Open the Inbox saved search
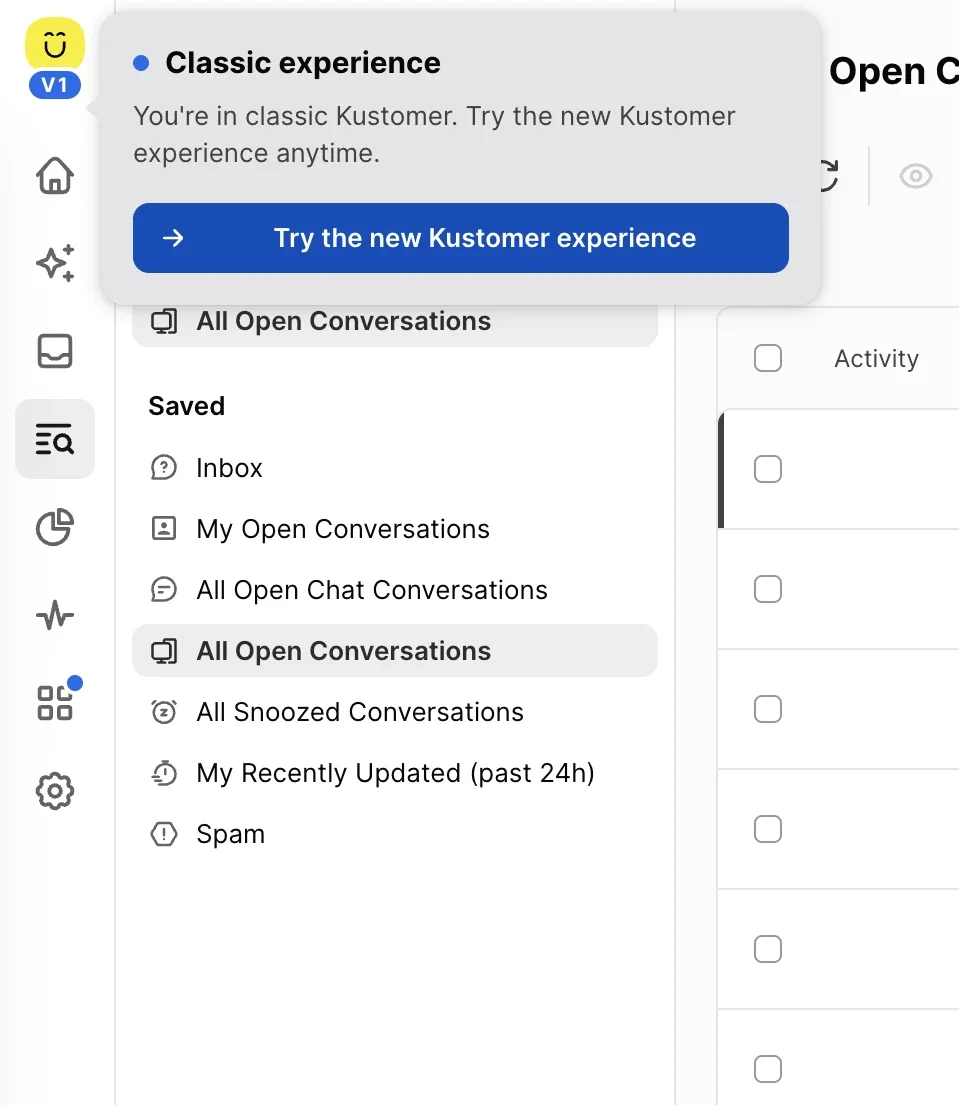The width and height of the screenshot is (959, 1105). pyautogui.click(x=395, y=467)
